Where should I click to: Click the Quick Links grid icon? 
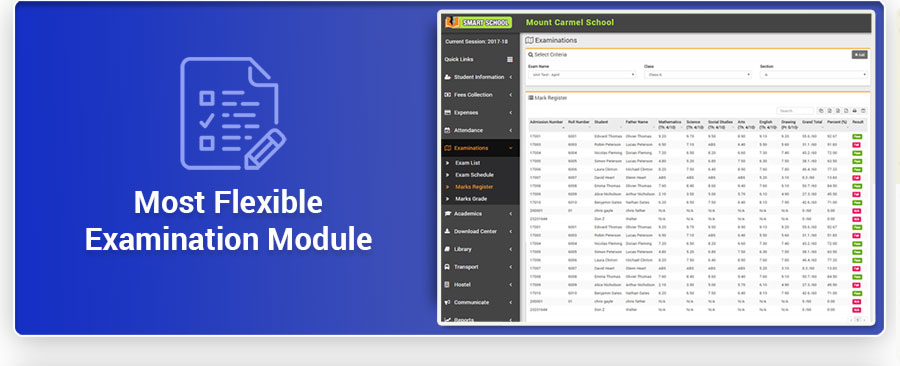[x=510, y=60]
